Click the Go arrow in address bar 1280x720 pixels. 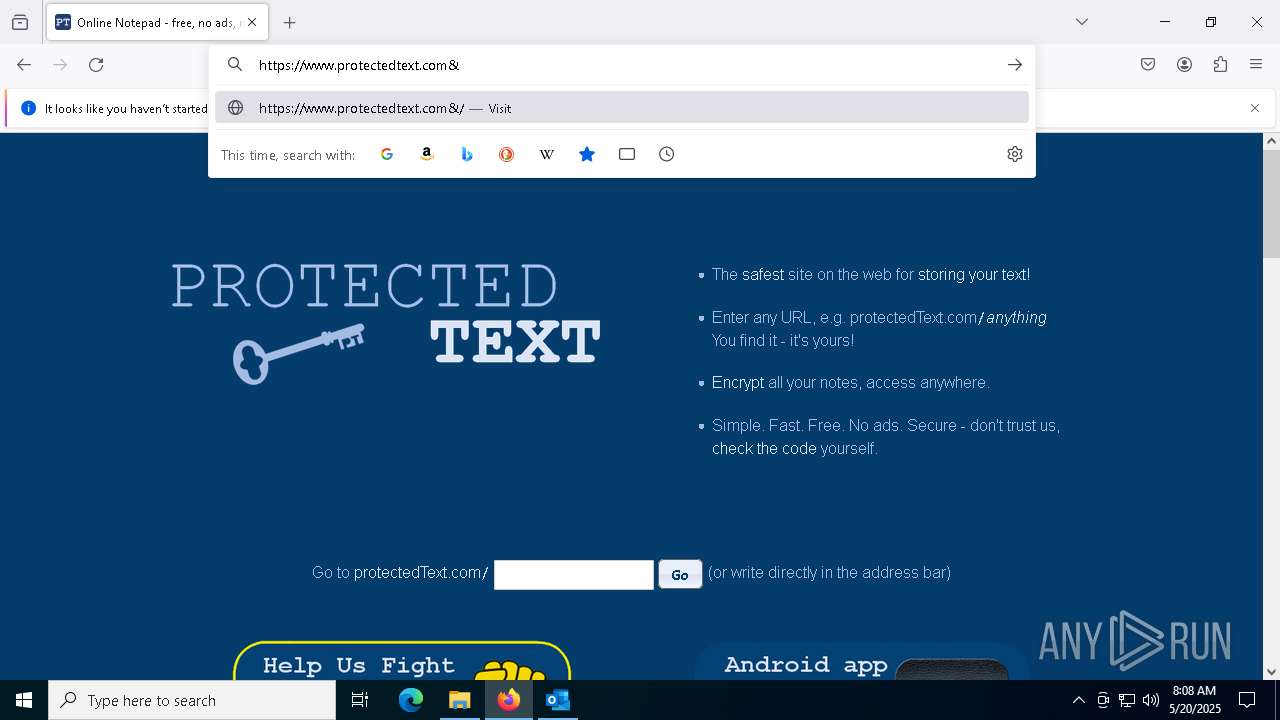(1015, 65)
